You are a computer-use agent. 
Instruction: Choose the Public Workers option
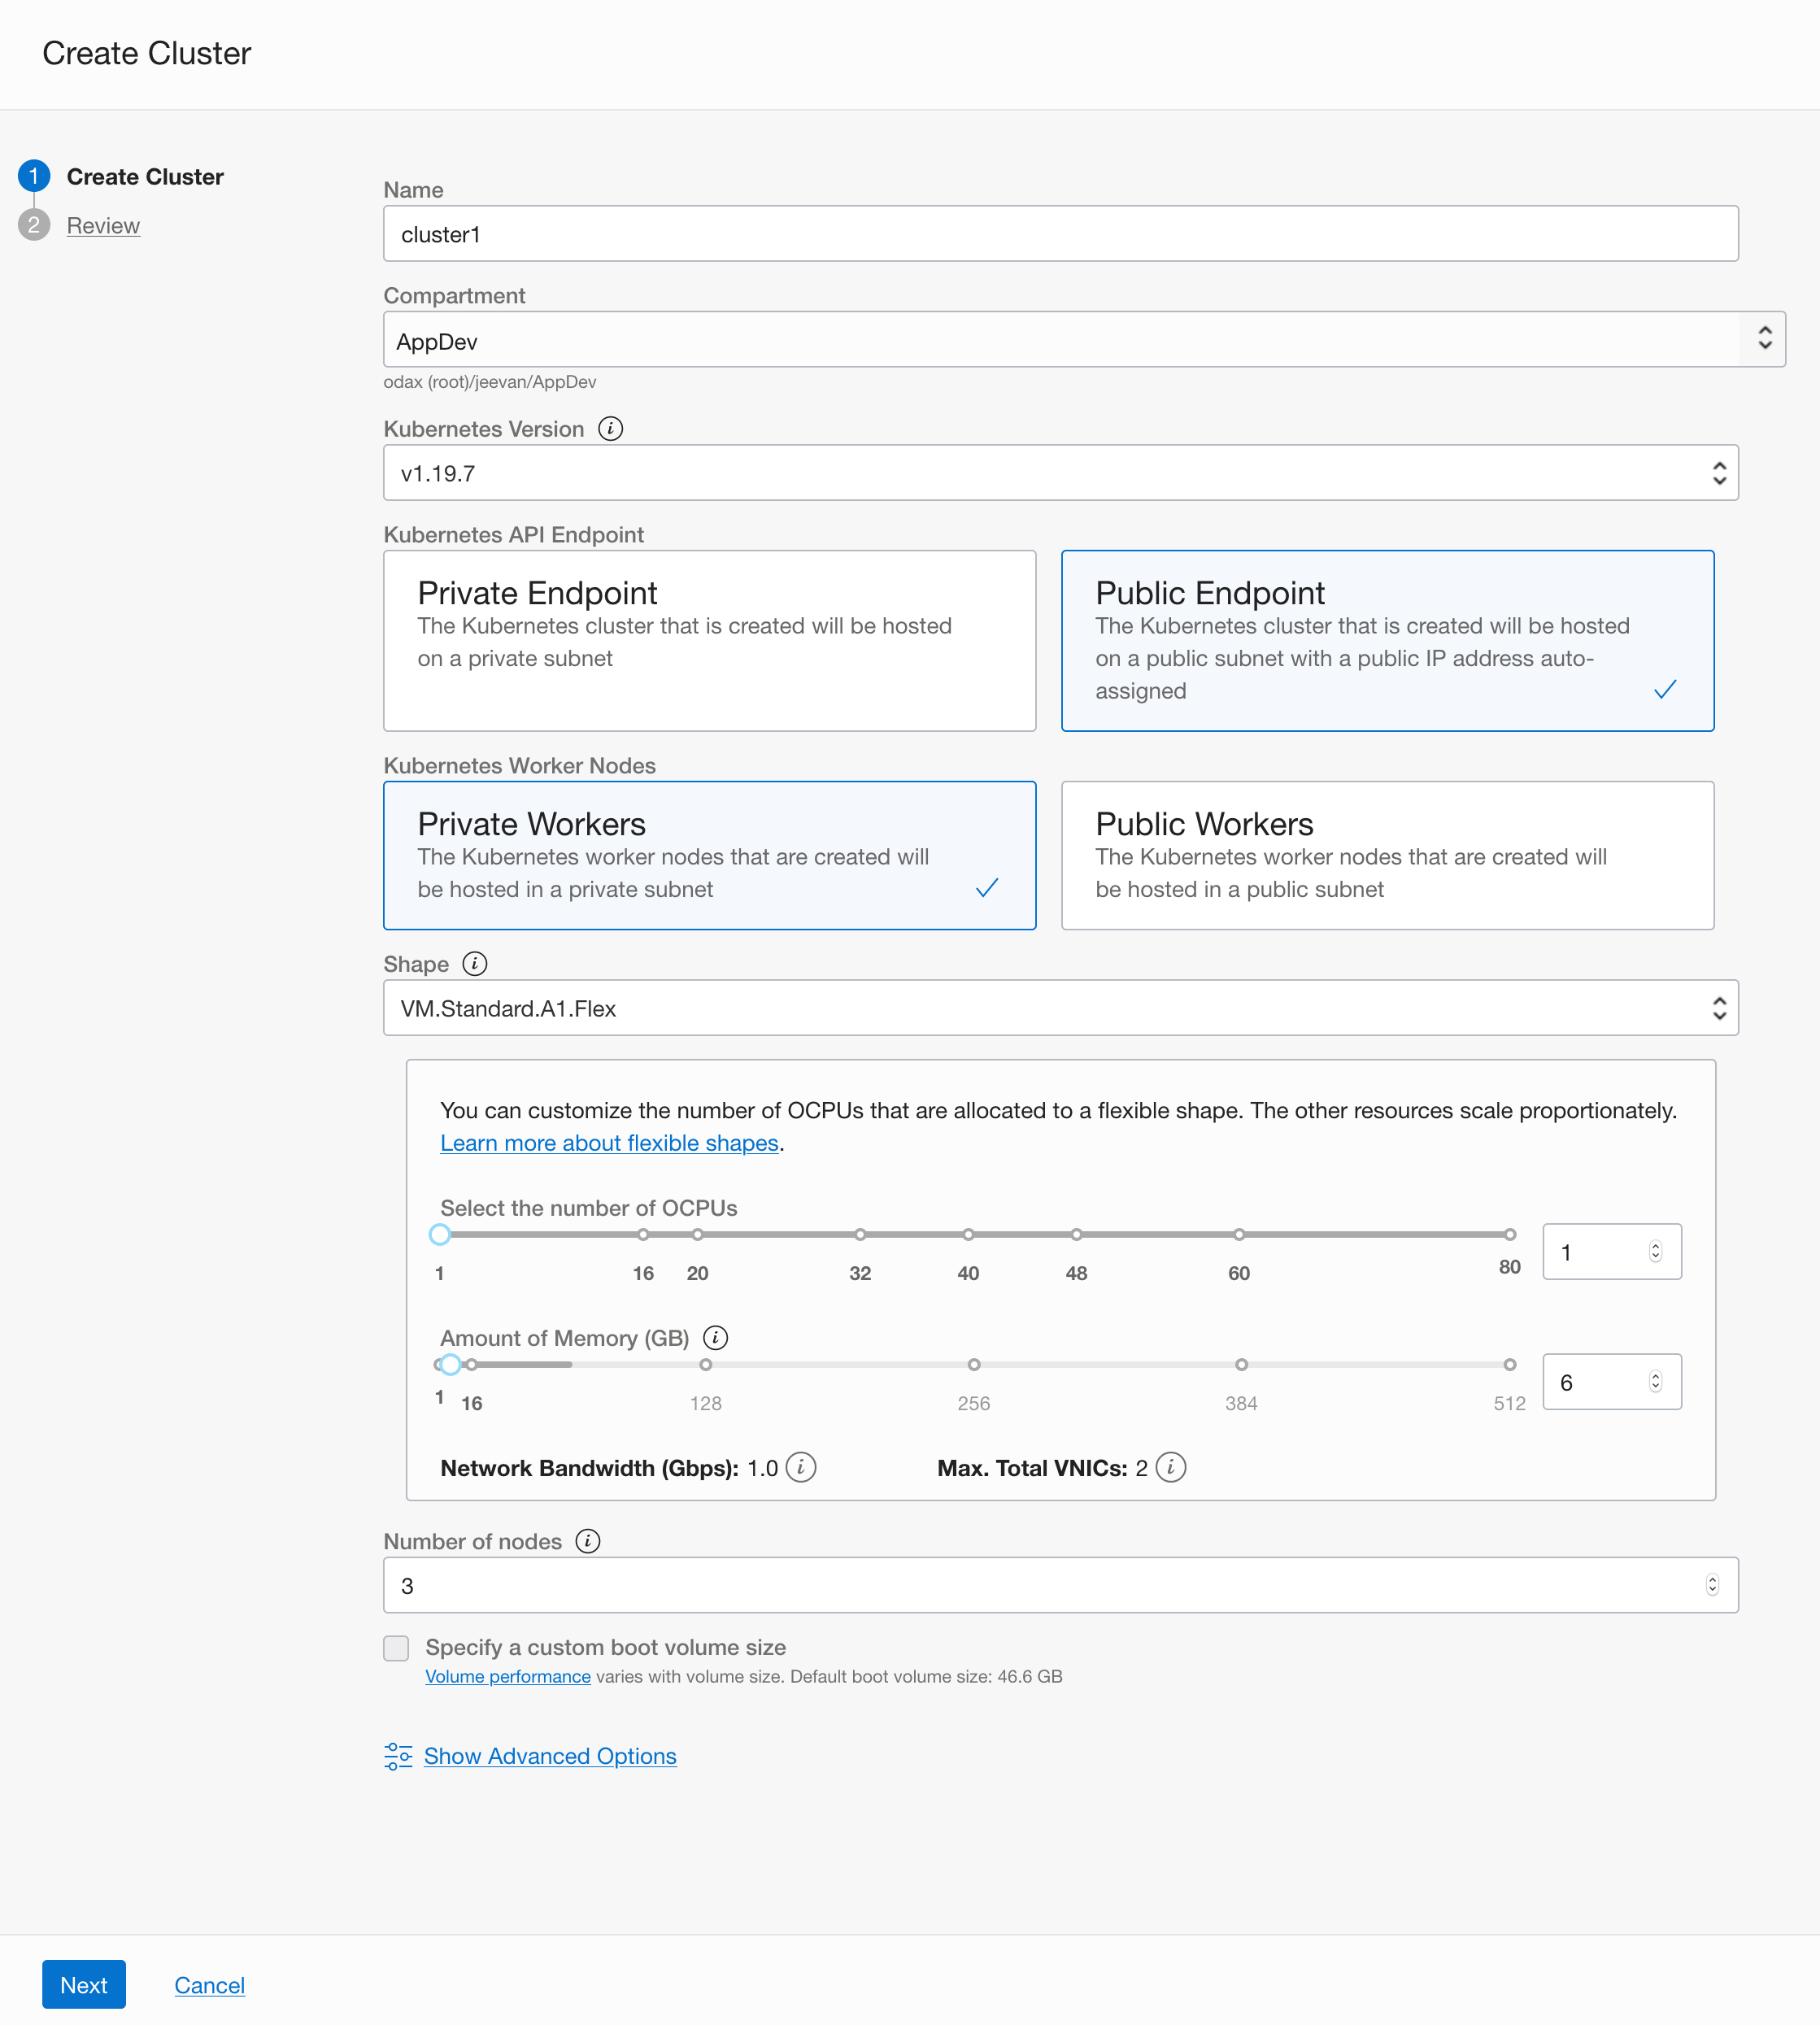(1387, 855)
